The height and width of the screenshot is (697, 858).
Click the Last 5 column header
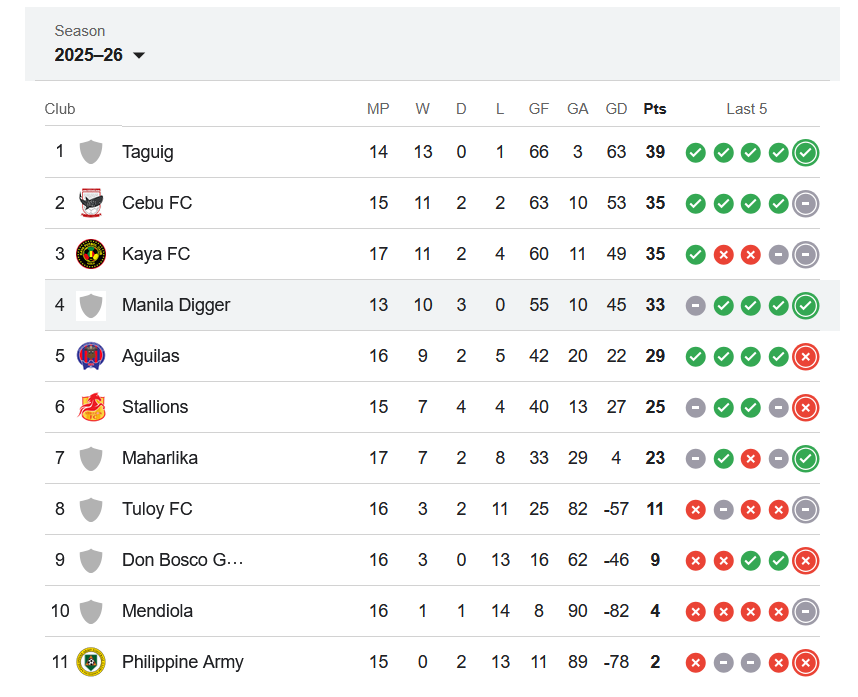coord(746,109)
